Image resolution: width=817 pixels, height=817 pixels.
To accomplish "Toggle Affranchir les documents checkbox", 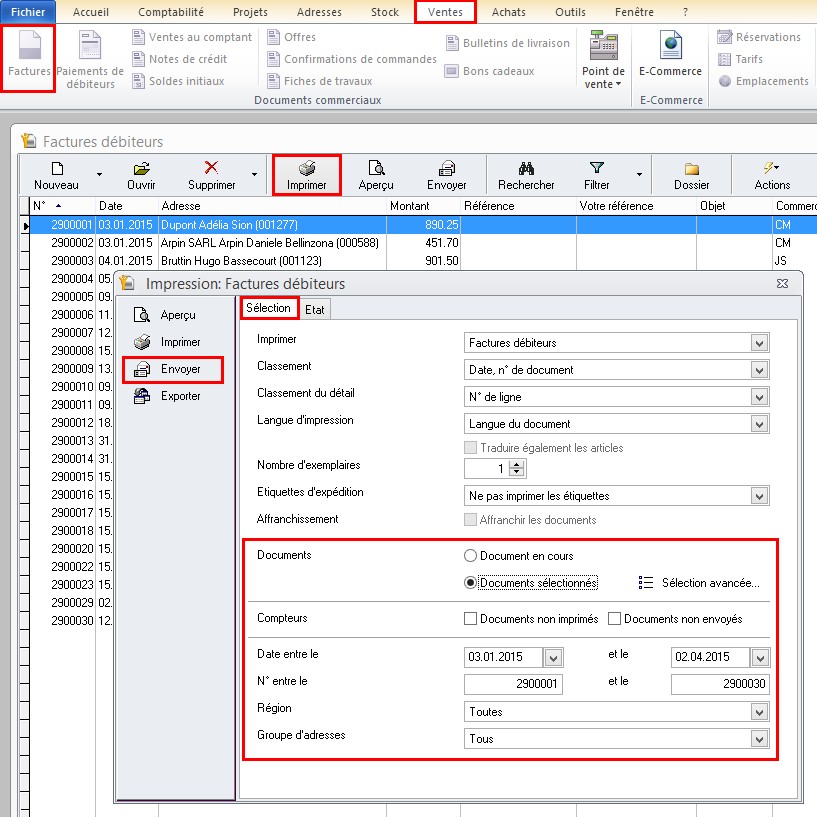I will [470, 520].
